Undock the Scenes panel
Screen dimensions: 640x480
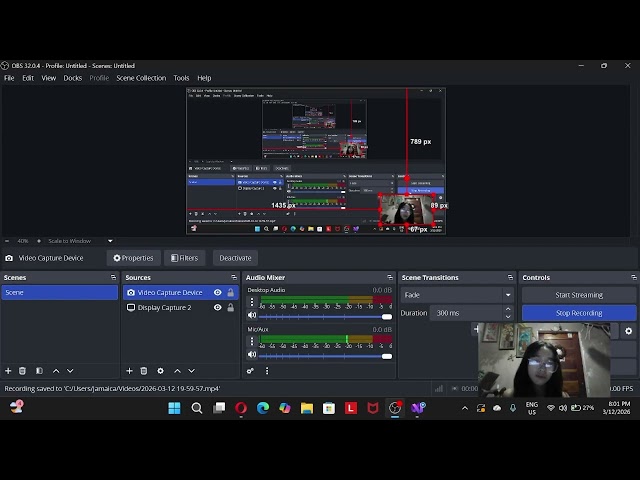click(113, 278)
